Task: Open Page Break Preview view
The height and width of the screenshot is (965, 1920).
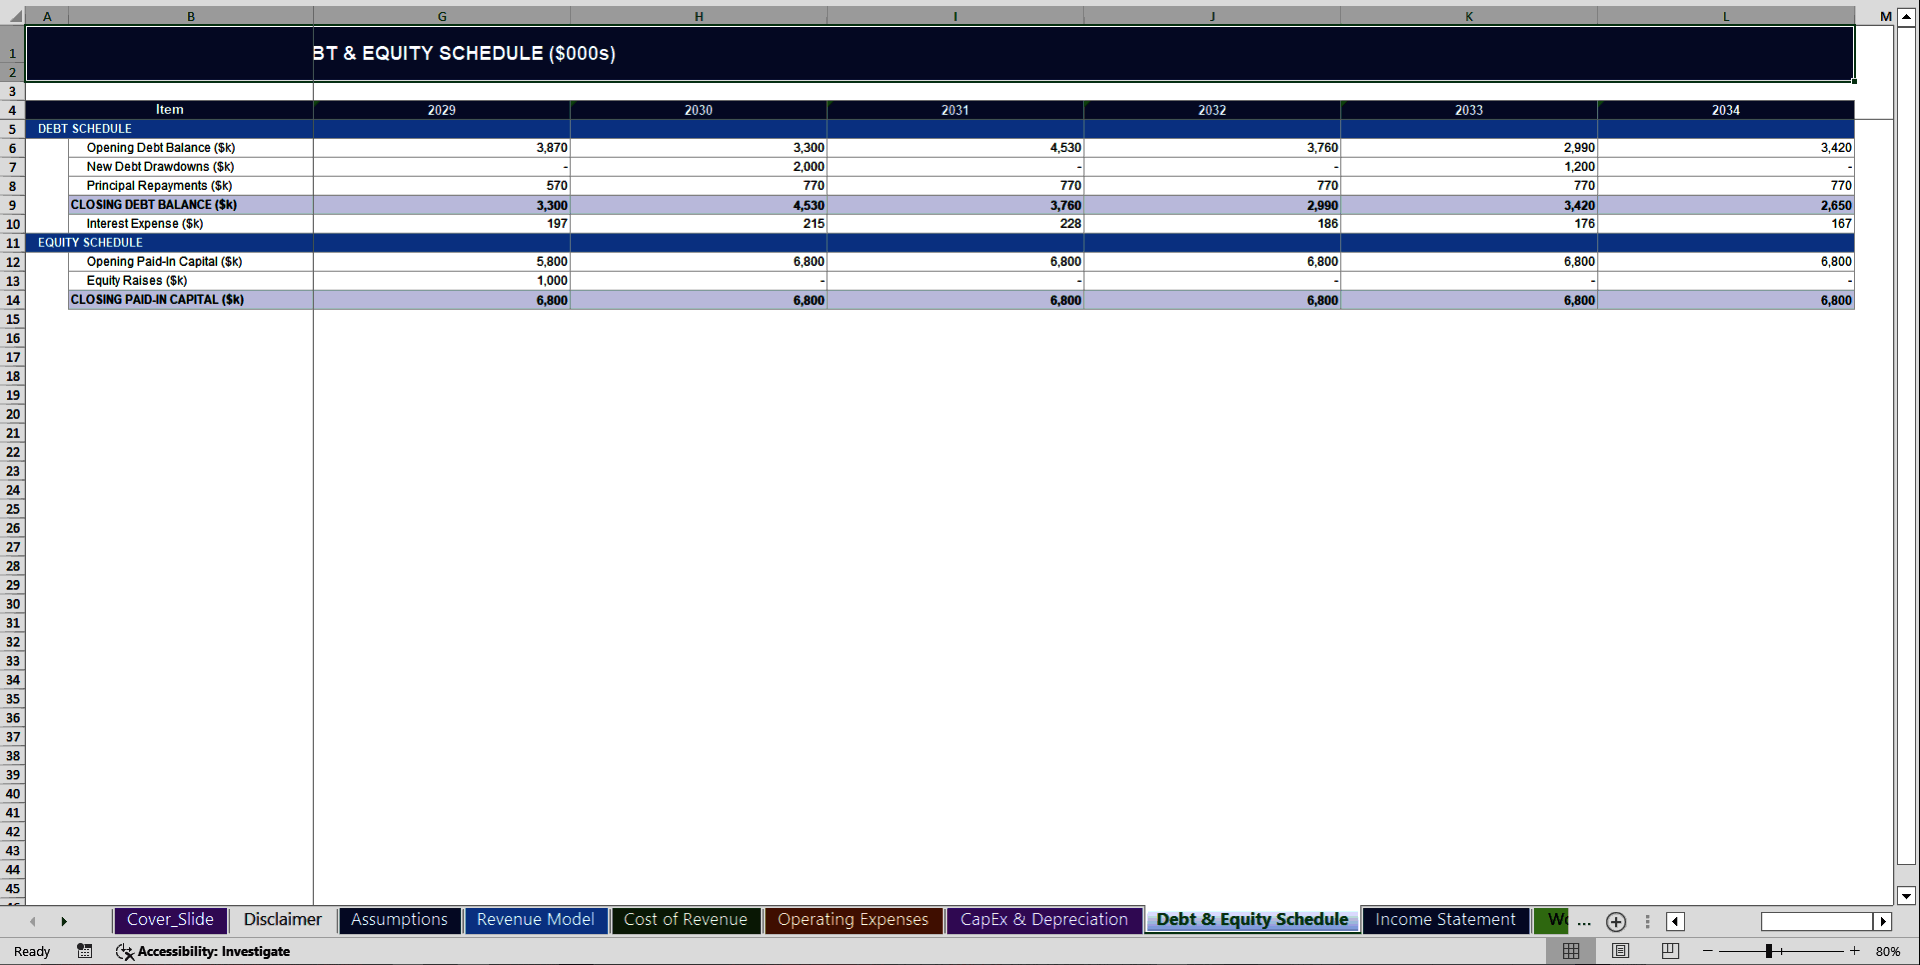Action: 1669,951
